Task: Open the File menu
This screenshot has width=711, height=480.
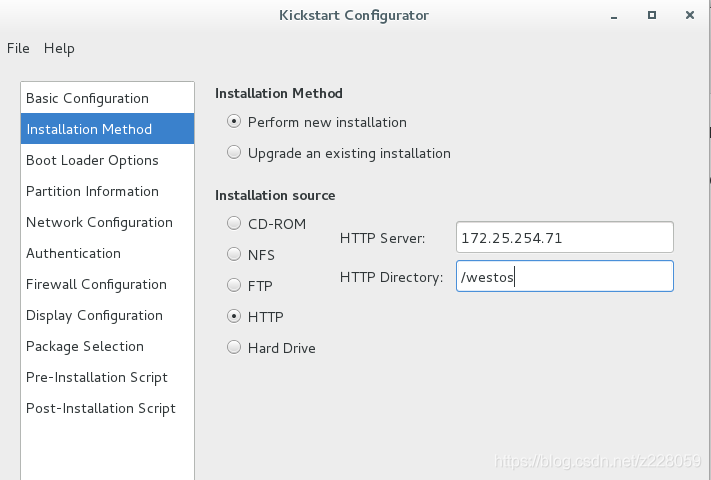Action: (x=18, y=48)
